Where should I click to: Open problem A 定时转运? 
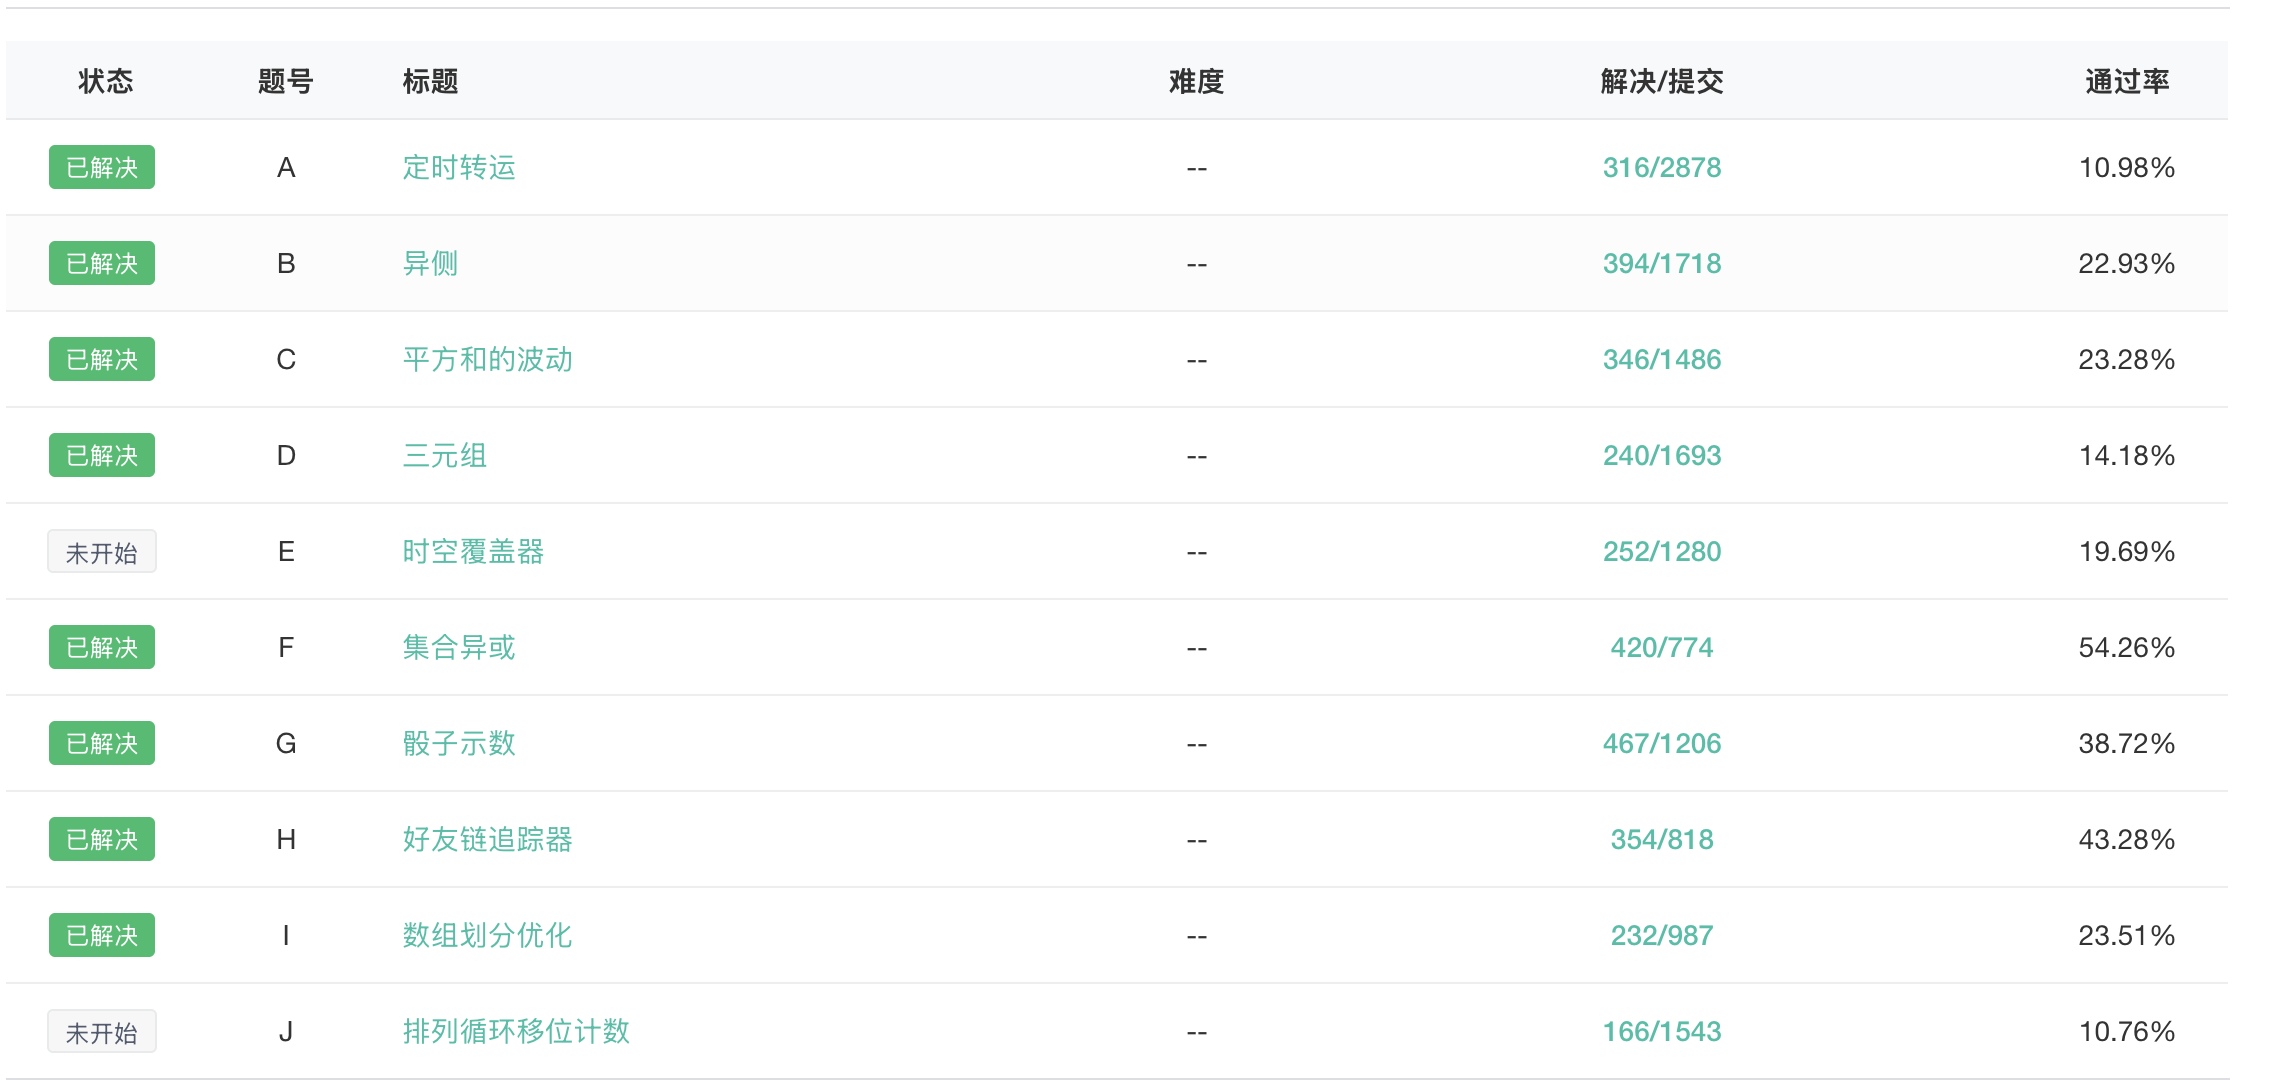(459, 167)
